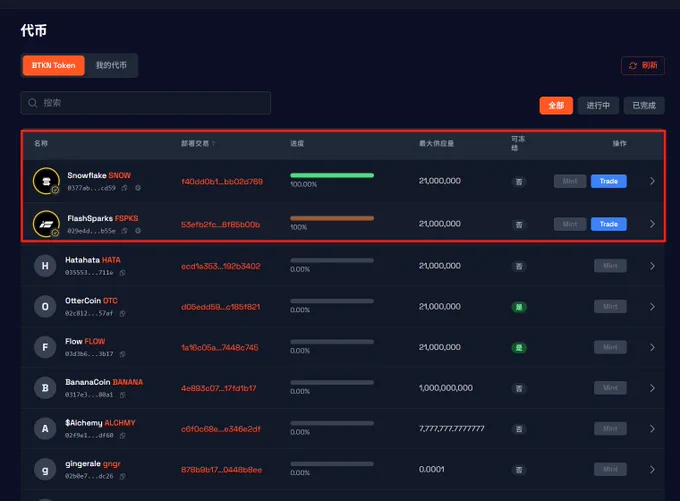Image resolution: width=680 pixels, height=501 pixels.
Task: Focus the 搜索 search input field
Action: click(x=146, y=103)
